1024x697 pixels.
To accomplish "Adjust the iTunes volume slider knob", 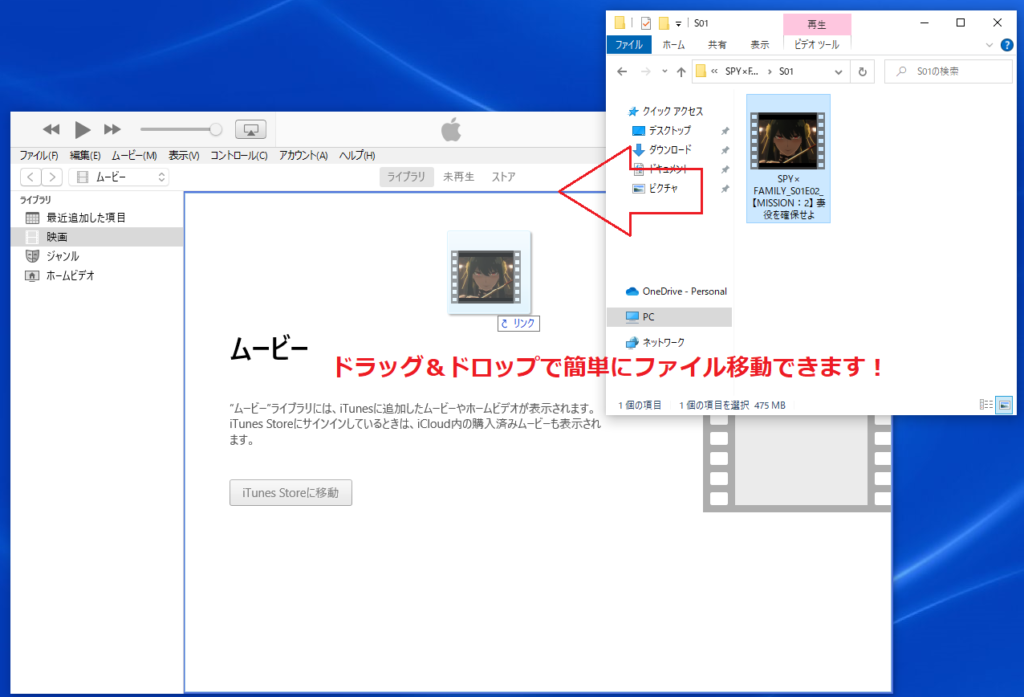I will tap(216, 129).
